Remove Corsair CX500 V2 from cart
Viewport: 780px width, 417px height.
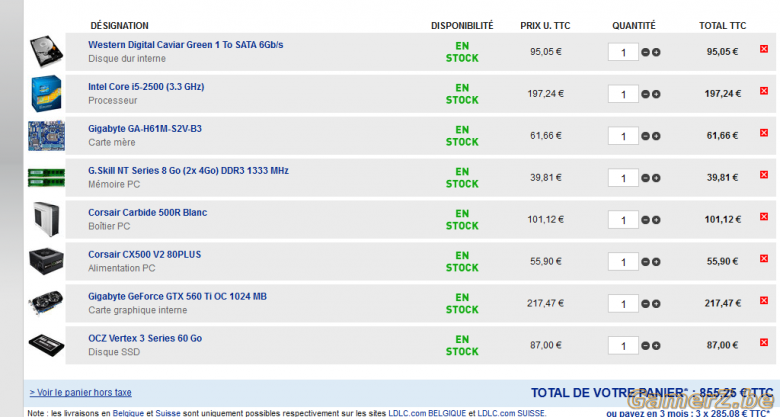click(x=764, y=258)
